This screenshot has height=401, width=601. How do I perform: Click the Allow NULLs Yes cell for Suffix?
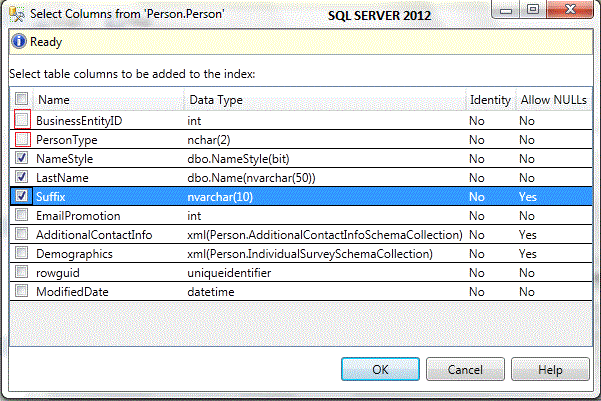click(x=528, y=197)
